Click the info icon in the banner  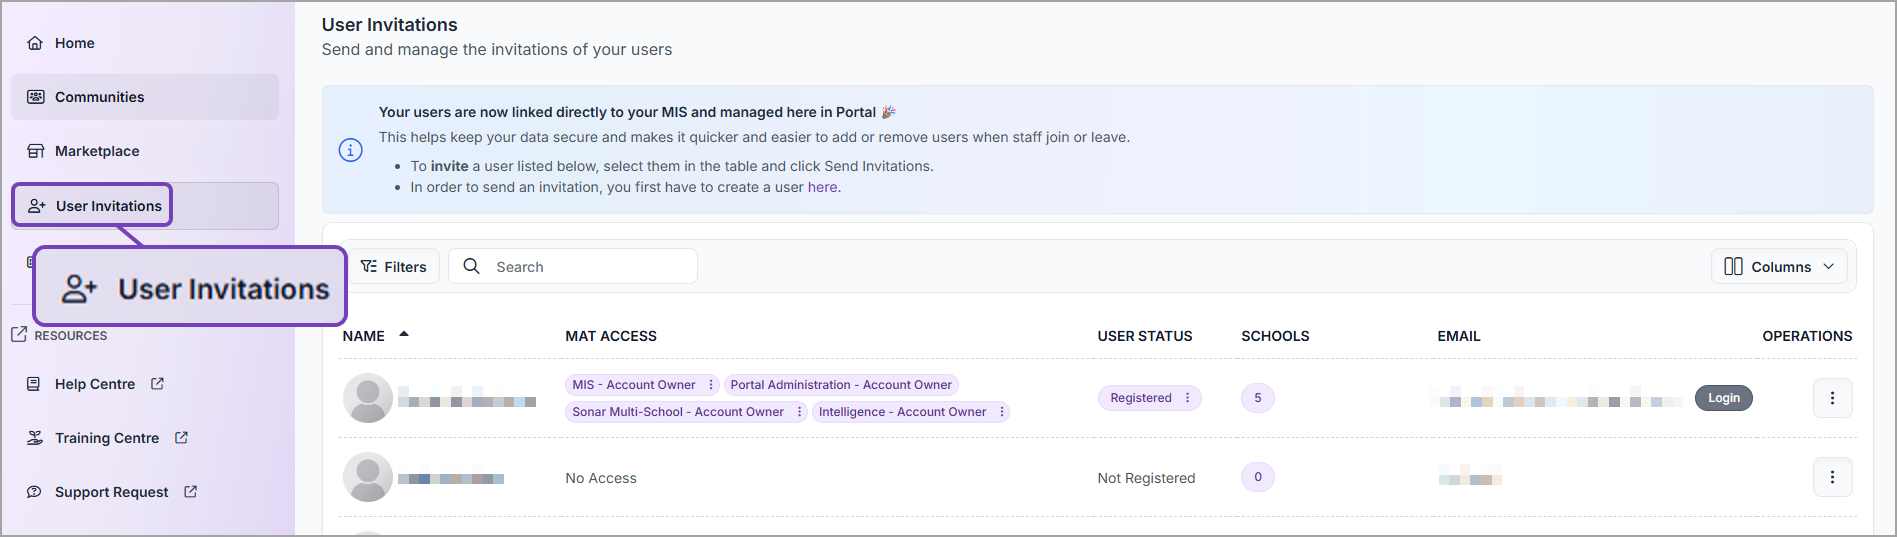(350, 150)
